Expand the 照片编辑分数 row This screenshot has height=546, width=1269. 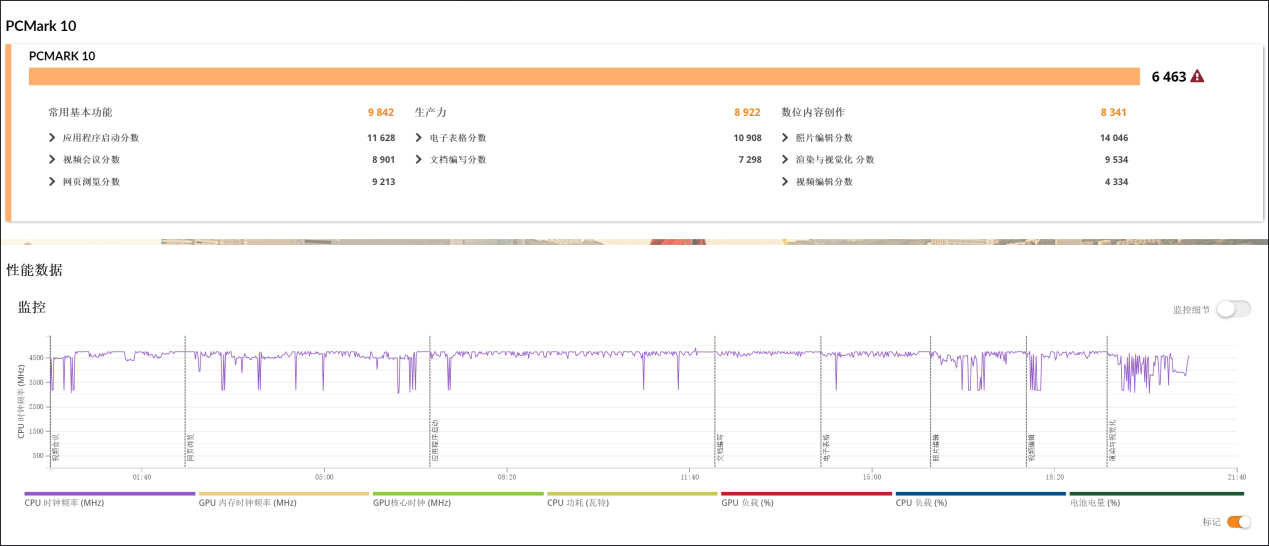pos(785,138)
